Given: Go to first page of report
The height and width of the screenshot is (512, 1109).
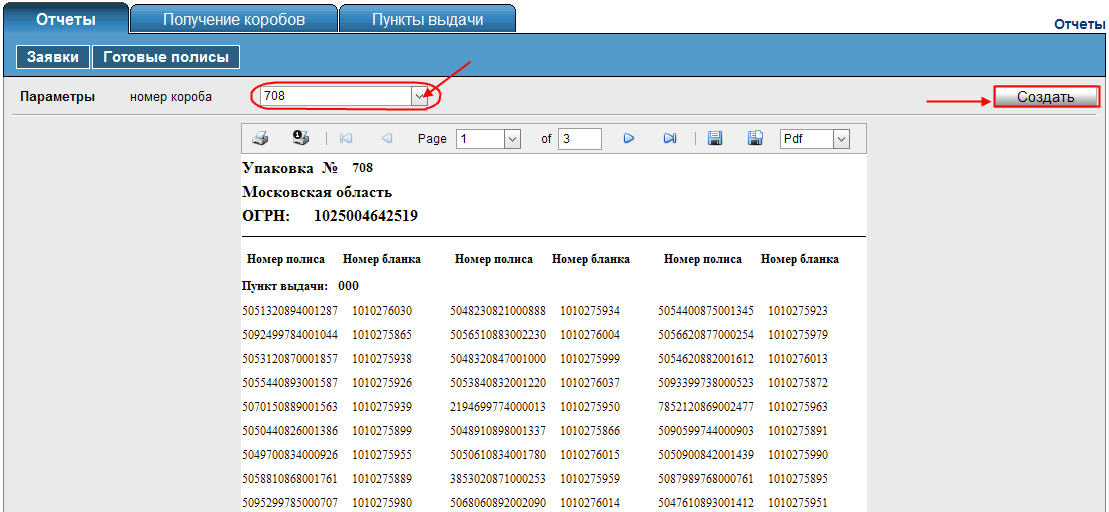Looking at the screenshot, I should [x=346, y=139].
